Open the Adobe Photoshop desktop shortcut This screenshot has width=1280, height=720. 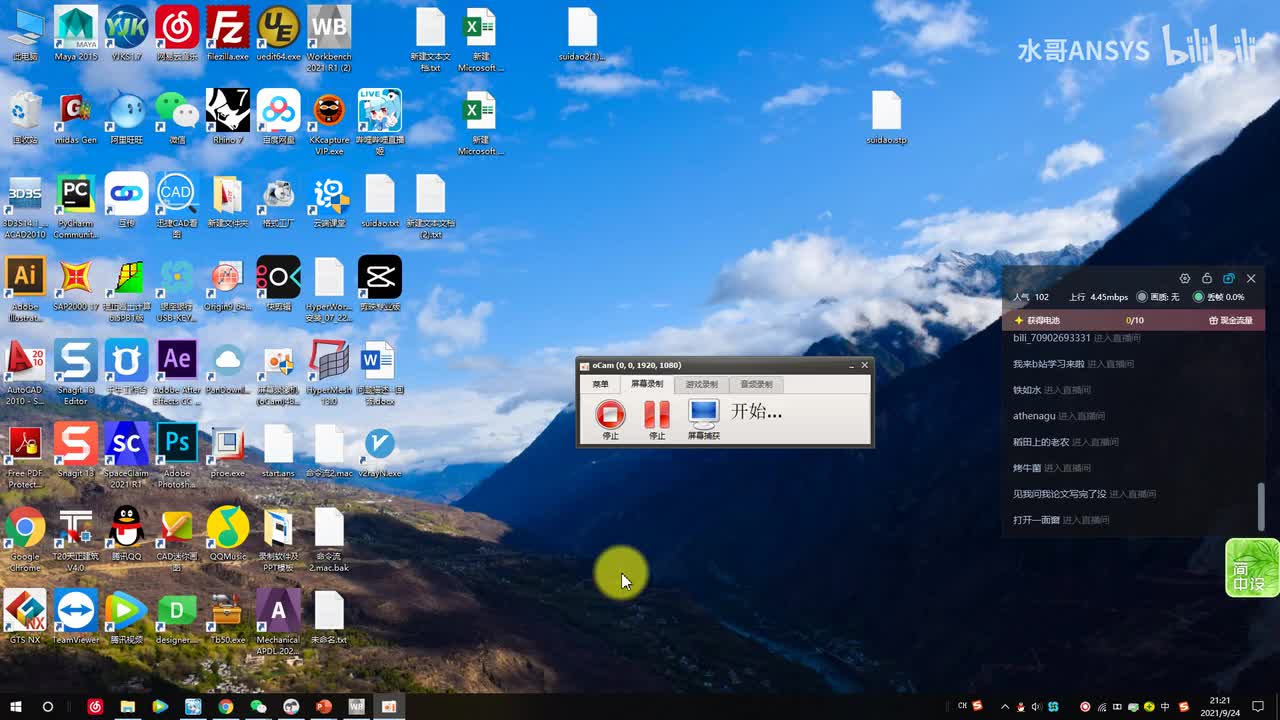point(177,457)
